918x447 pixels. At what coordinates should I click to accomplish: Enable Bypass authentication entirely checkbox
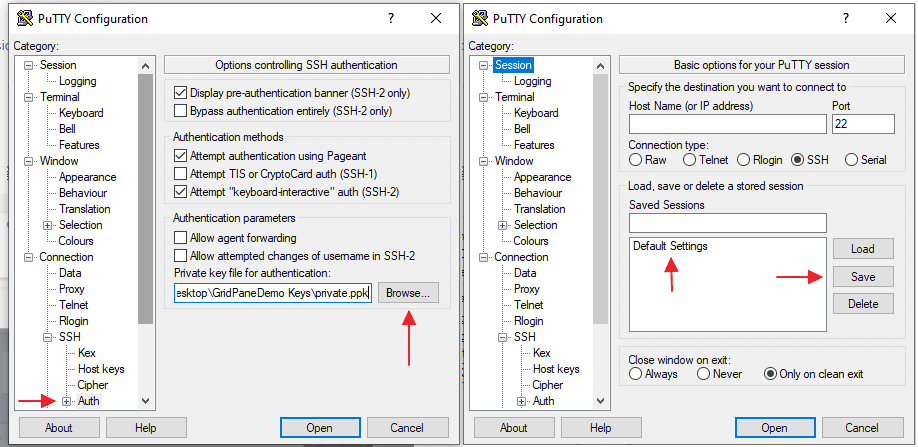click(x=180, y=111)
